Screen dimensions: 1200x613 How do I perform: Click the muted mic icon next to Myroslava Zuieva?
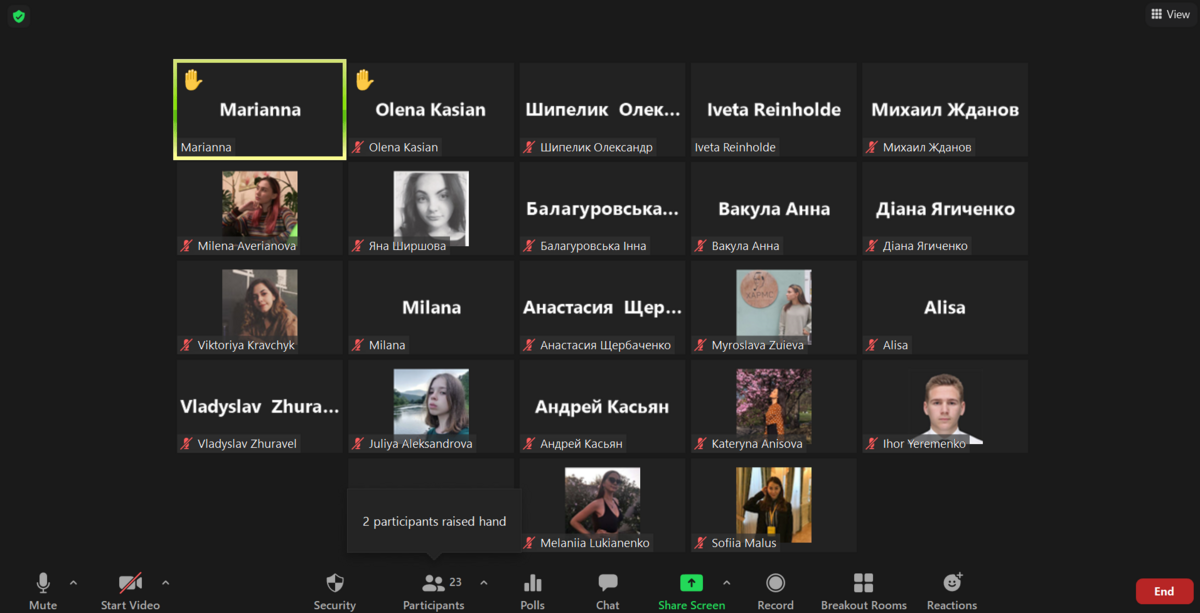701,345
